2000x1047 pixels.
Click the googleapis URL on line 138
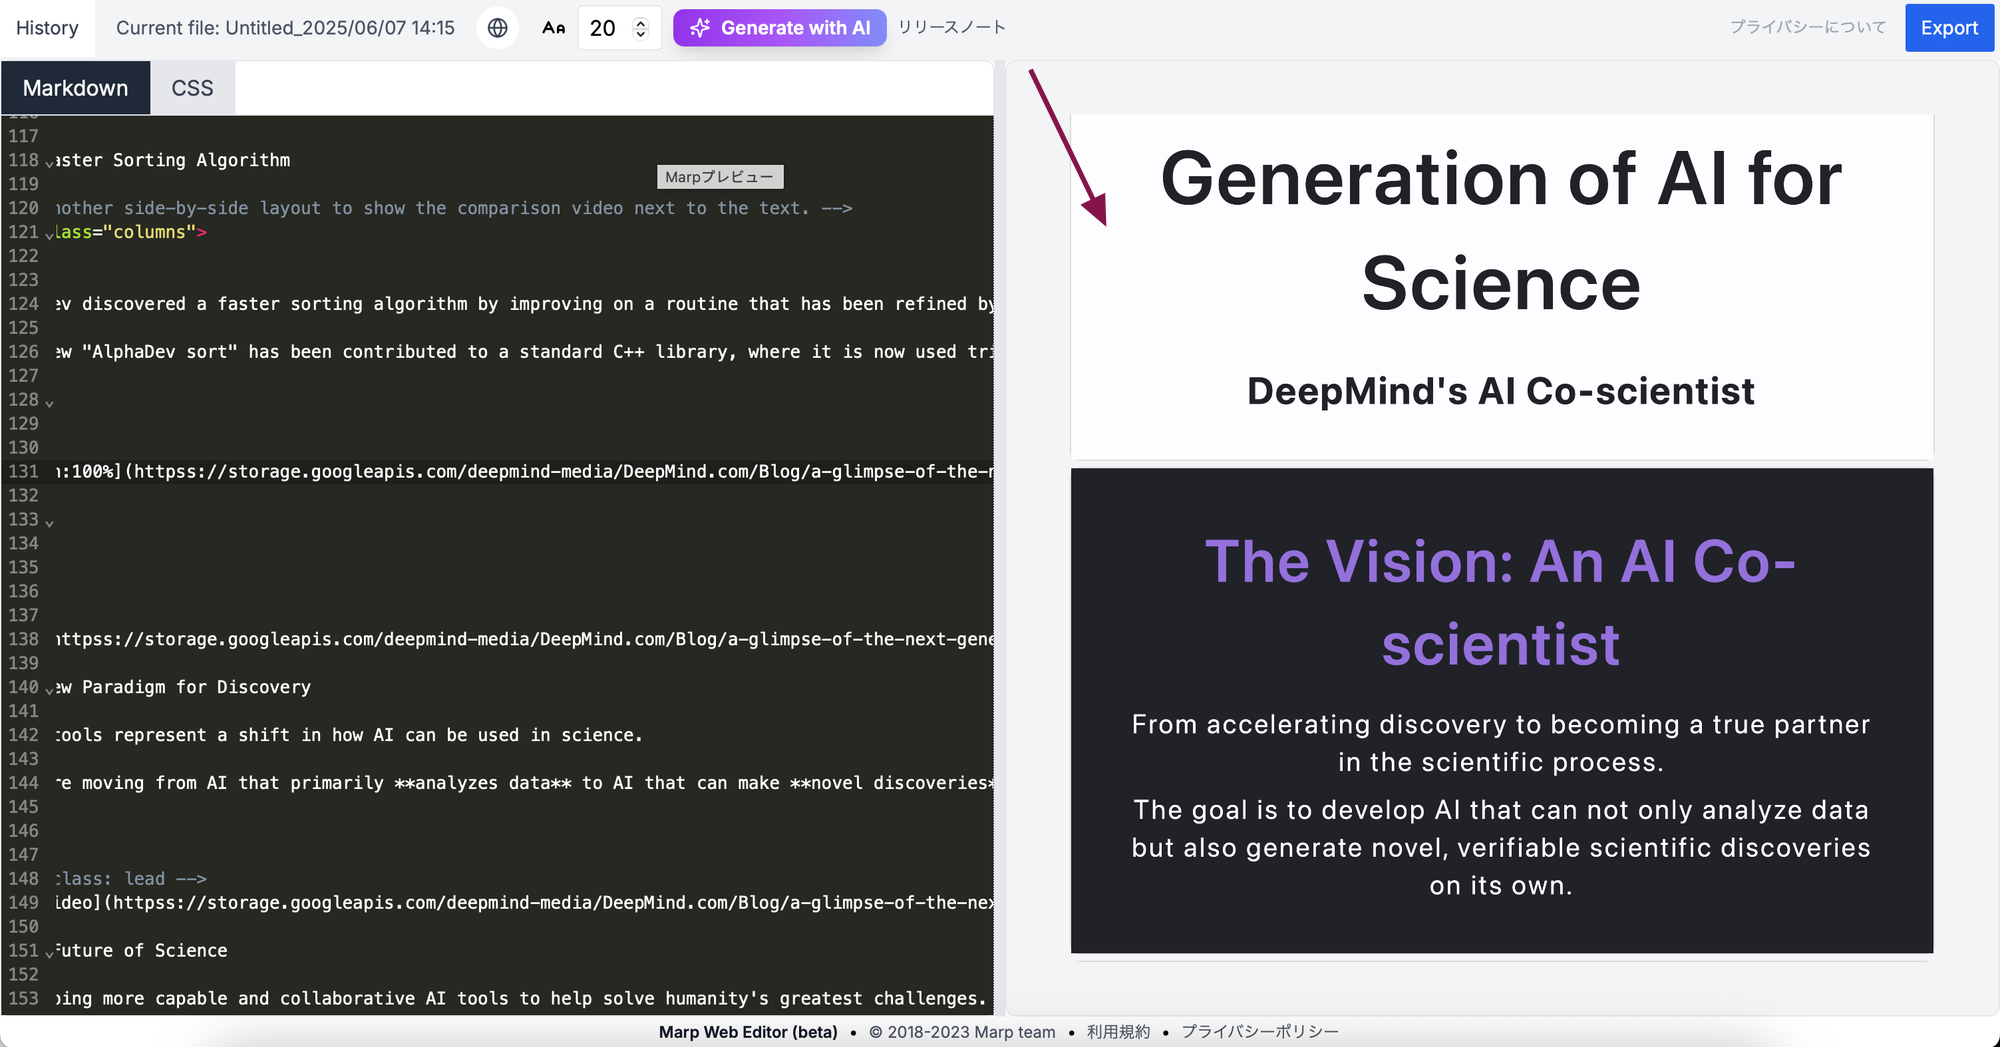(x=524, y=639)
